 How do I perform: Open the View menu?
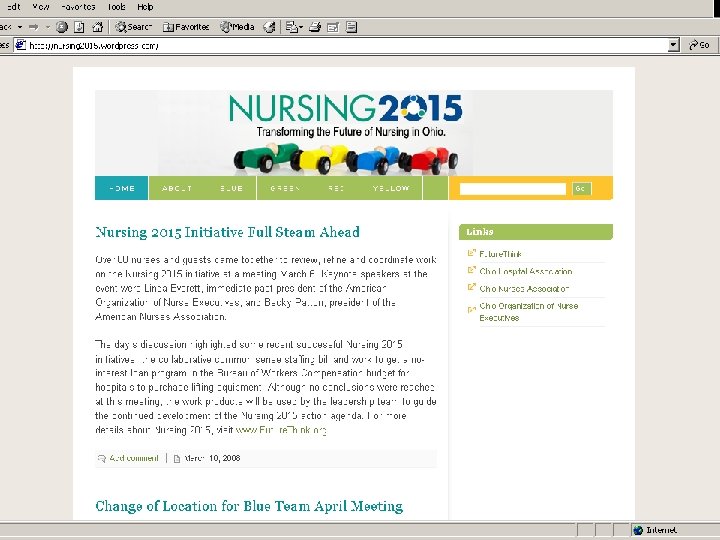[x=41, y=7]
